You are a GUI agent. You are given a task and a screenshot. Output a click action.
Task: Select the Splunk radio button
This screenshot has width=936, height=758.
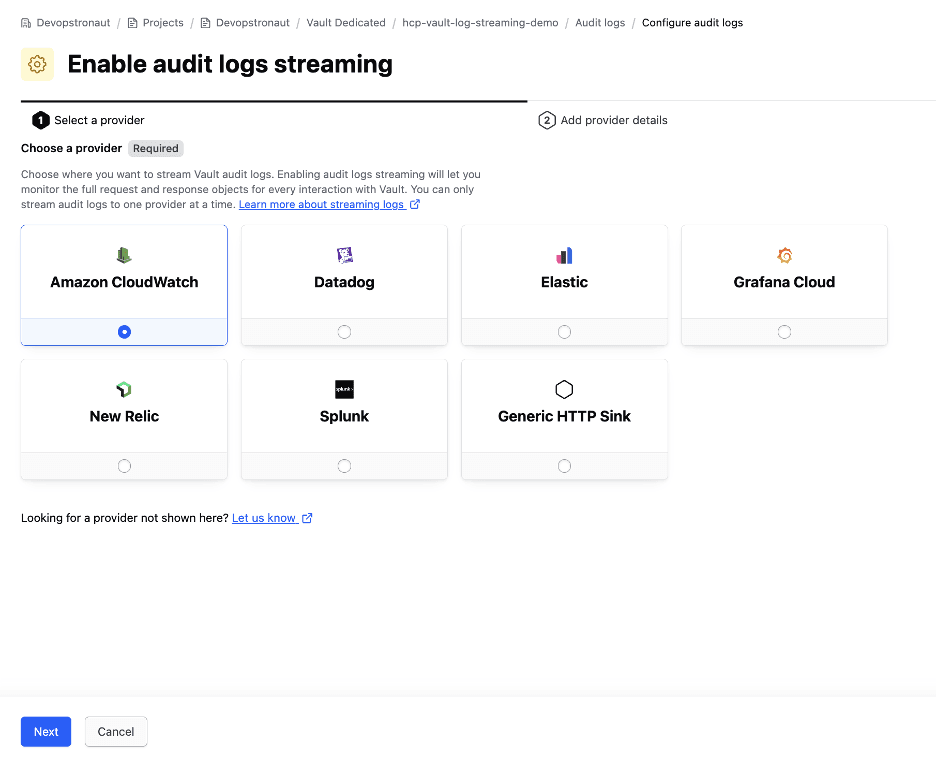coord(344,465)
